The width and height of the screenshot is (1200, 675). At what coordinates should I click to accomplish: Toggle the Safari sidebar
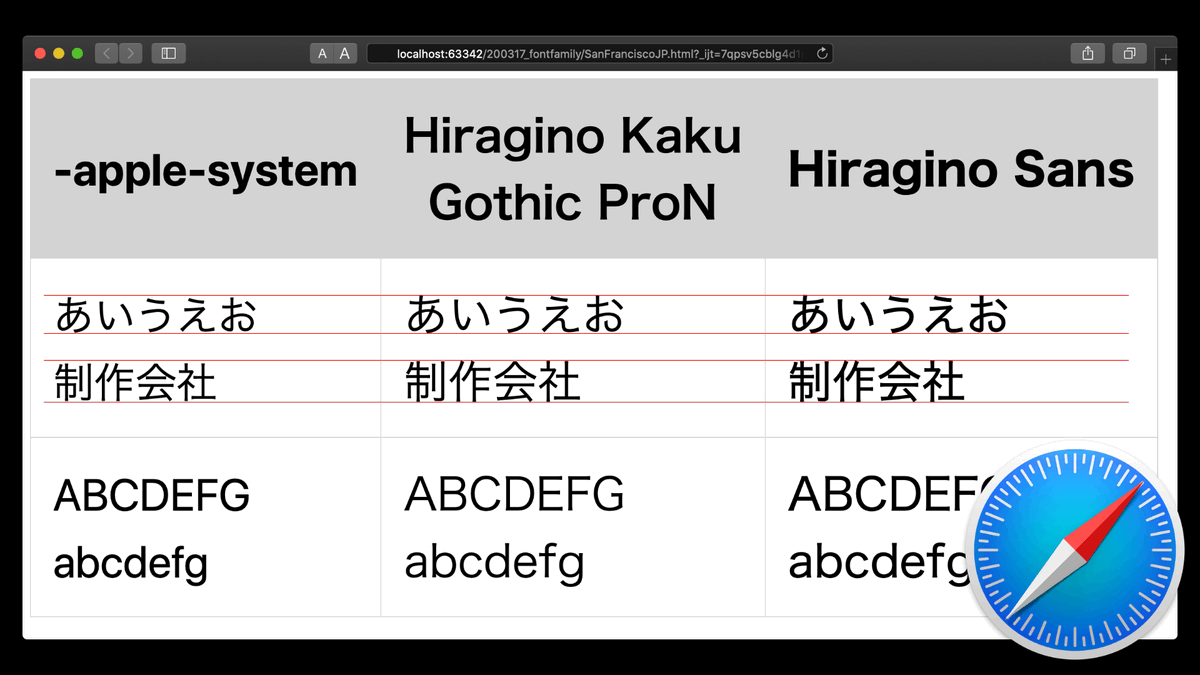[168, 54]
